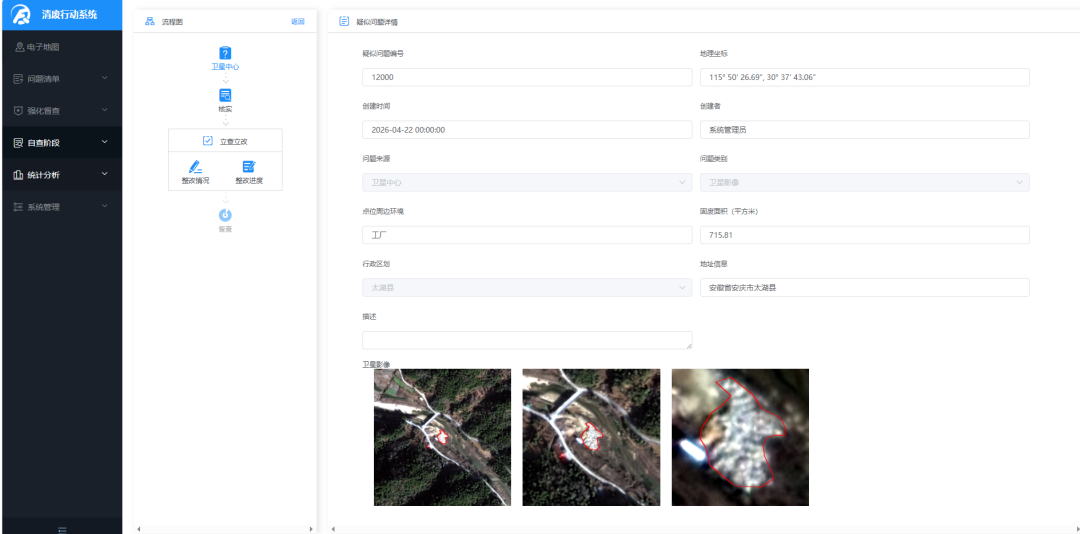Expand the 问题清单 menu chevron
The width and height of the screenshot is (1080, 534).
(x=105, y=79)
